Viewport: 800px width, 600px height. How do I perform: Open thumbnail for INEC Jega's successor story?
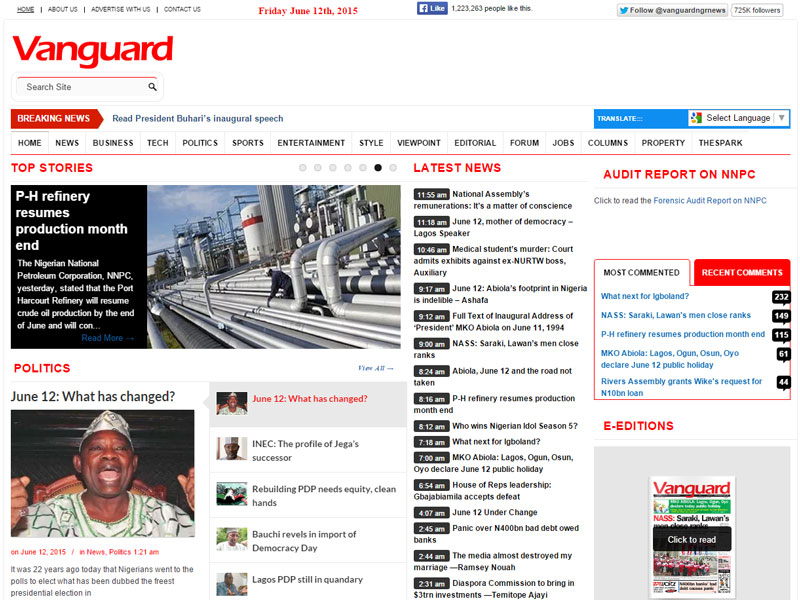point(232,448)
